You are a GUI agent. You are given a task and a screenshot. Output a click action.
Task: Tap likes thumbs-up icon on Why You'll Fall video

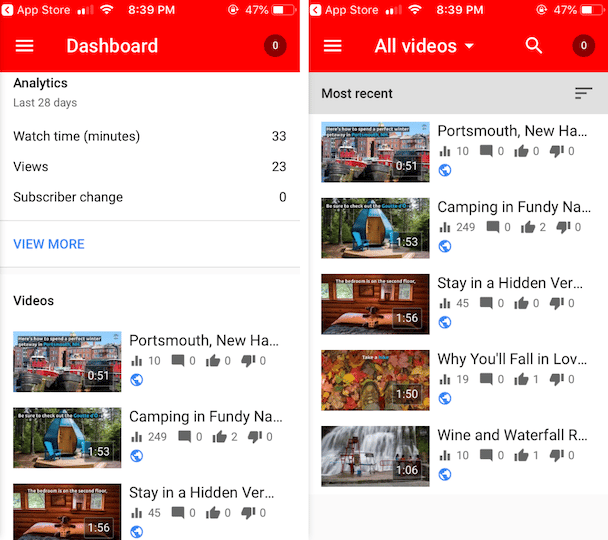(520, 380)
